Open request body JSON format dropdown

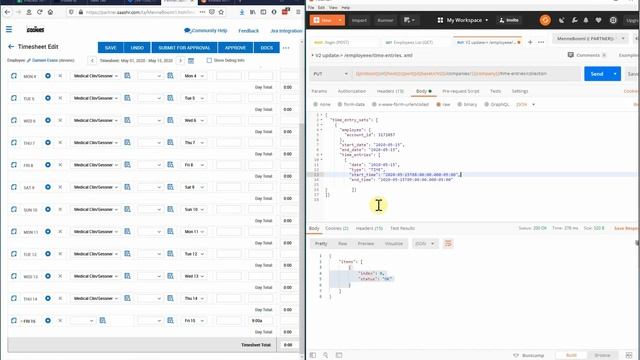pyautogui.click(x=526, y=104)
